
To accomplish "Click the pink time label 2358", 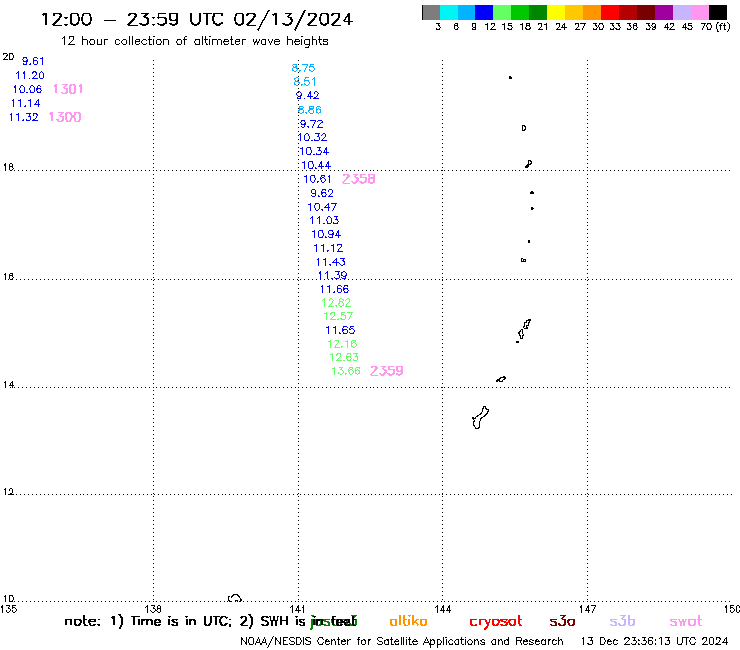I will [359, 179].
